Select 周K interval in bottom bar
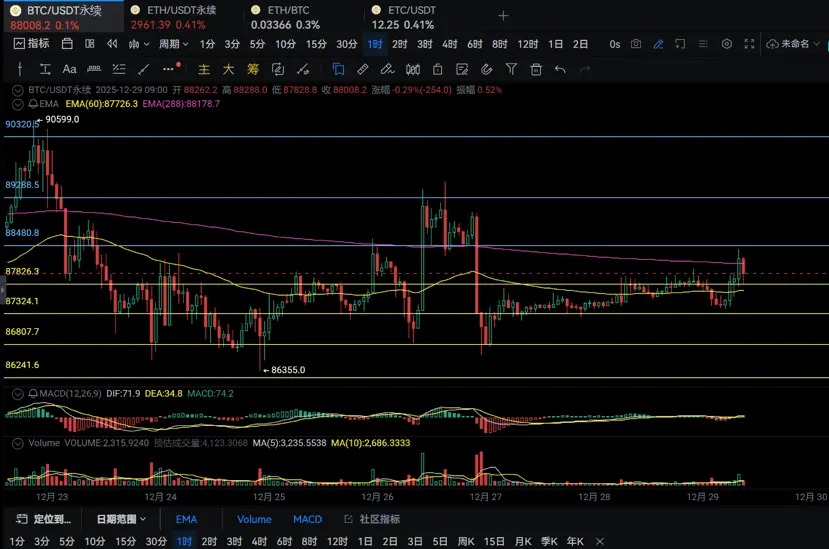The width and height of the screenshot is (829, 549). [x=466, y=542]
